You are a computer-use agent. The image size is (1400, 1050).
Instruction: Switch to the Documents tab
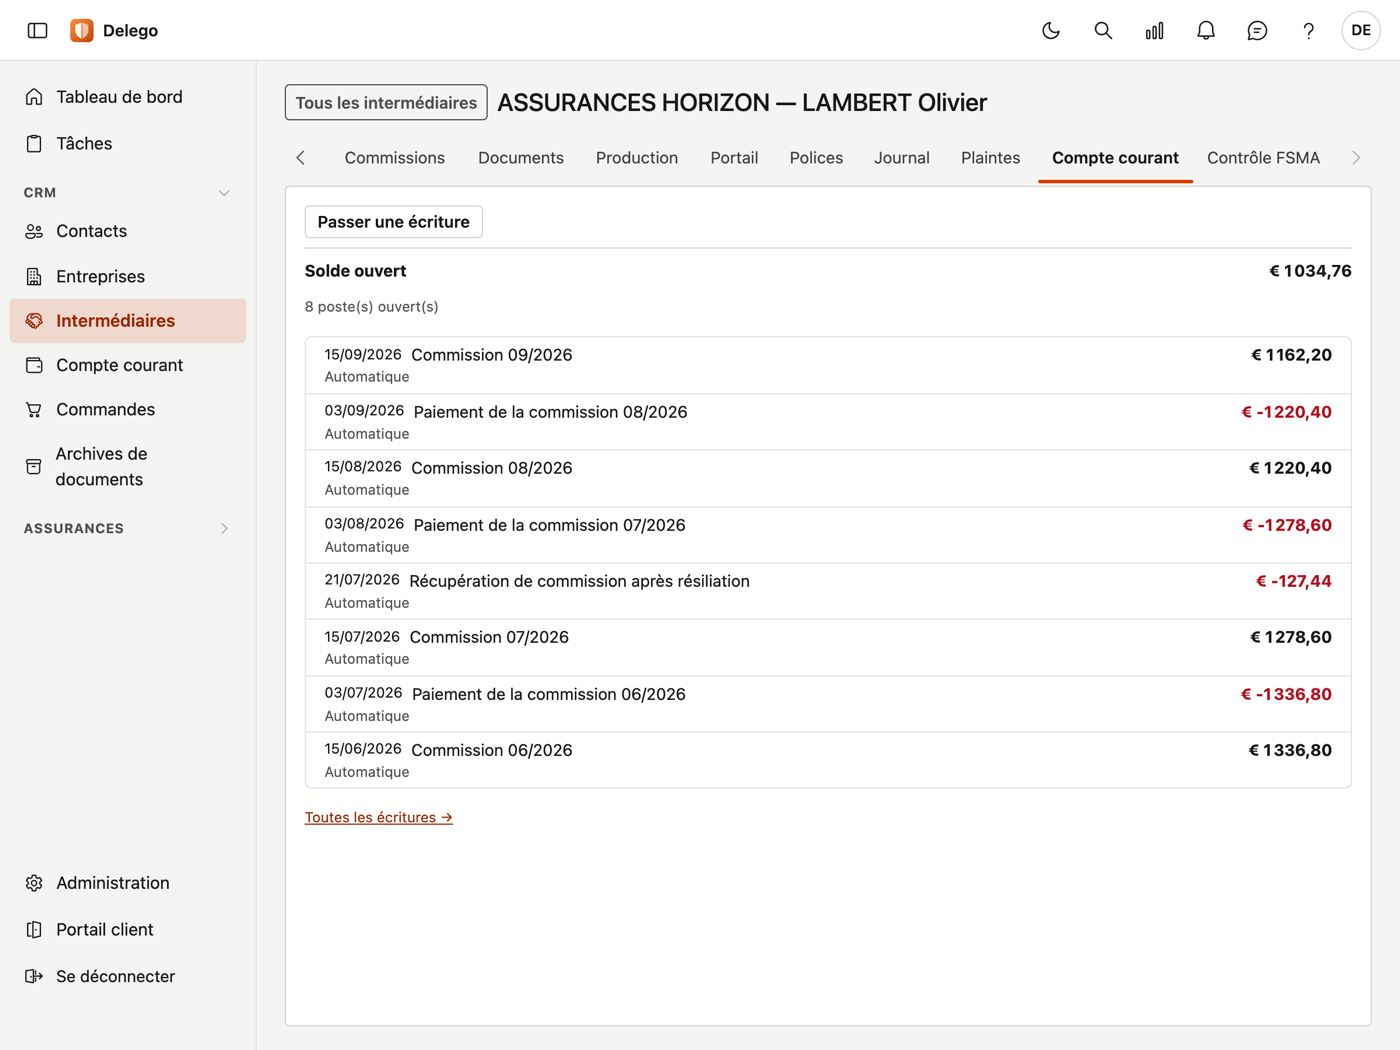click(x=521, y=158)
